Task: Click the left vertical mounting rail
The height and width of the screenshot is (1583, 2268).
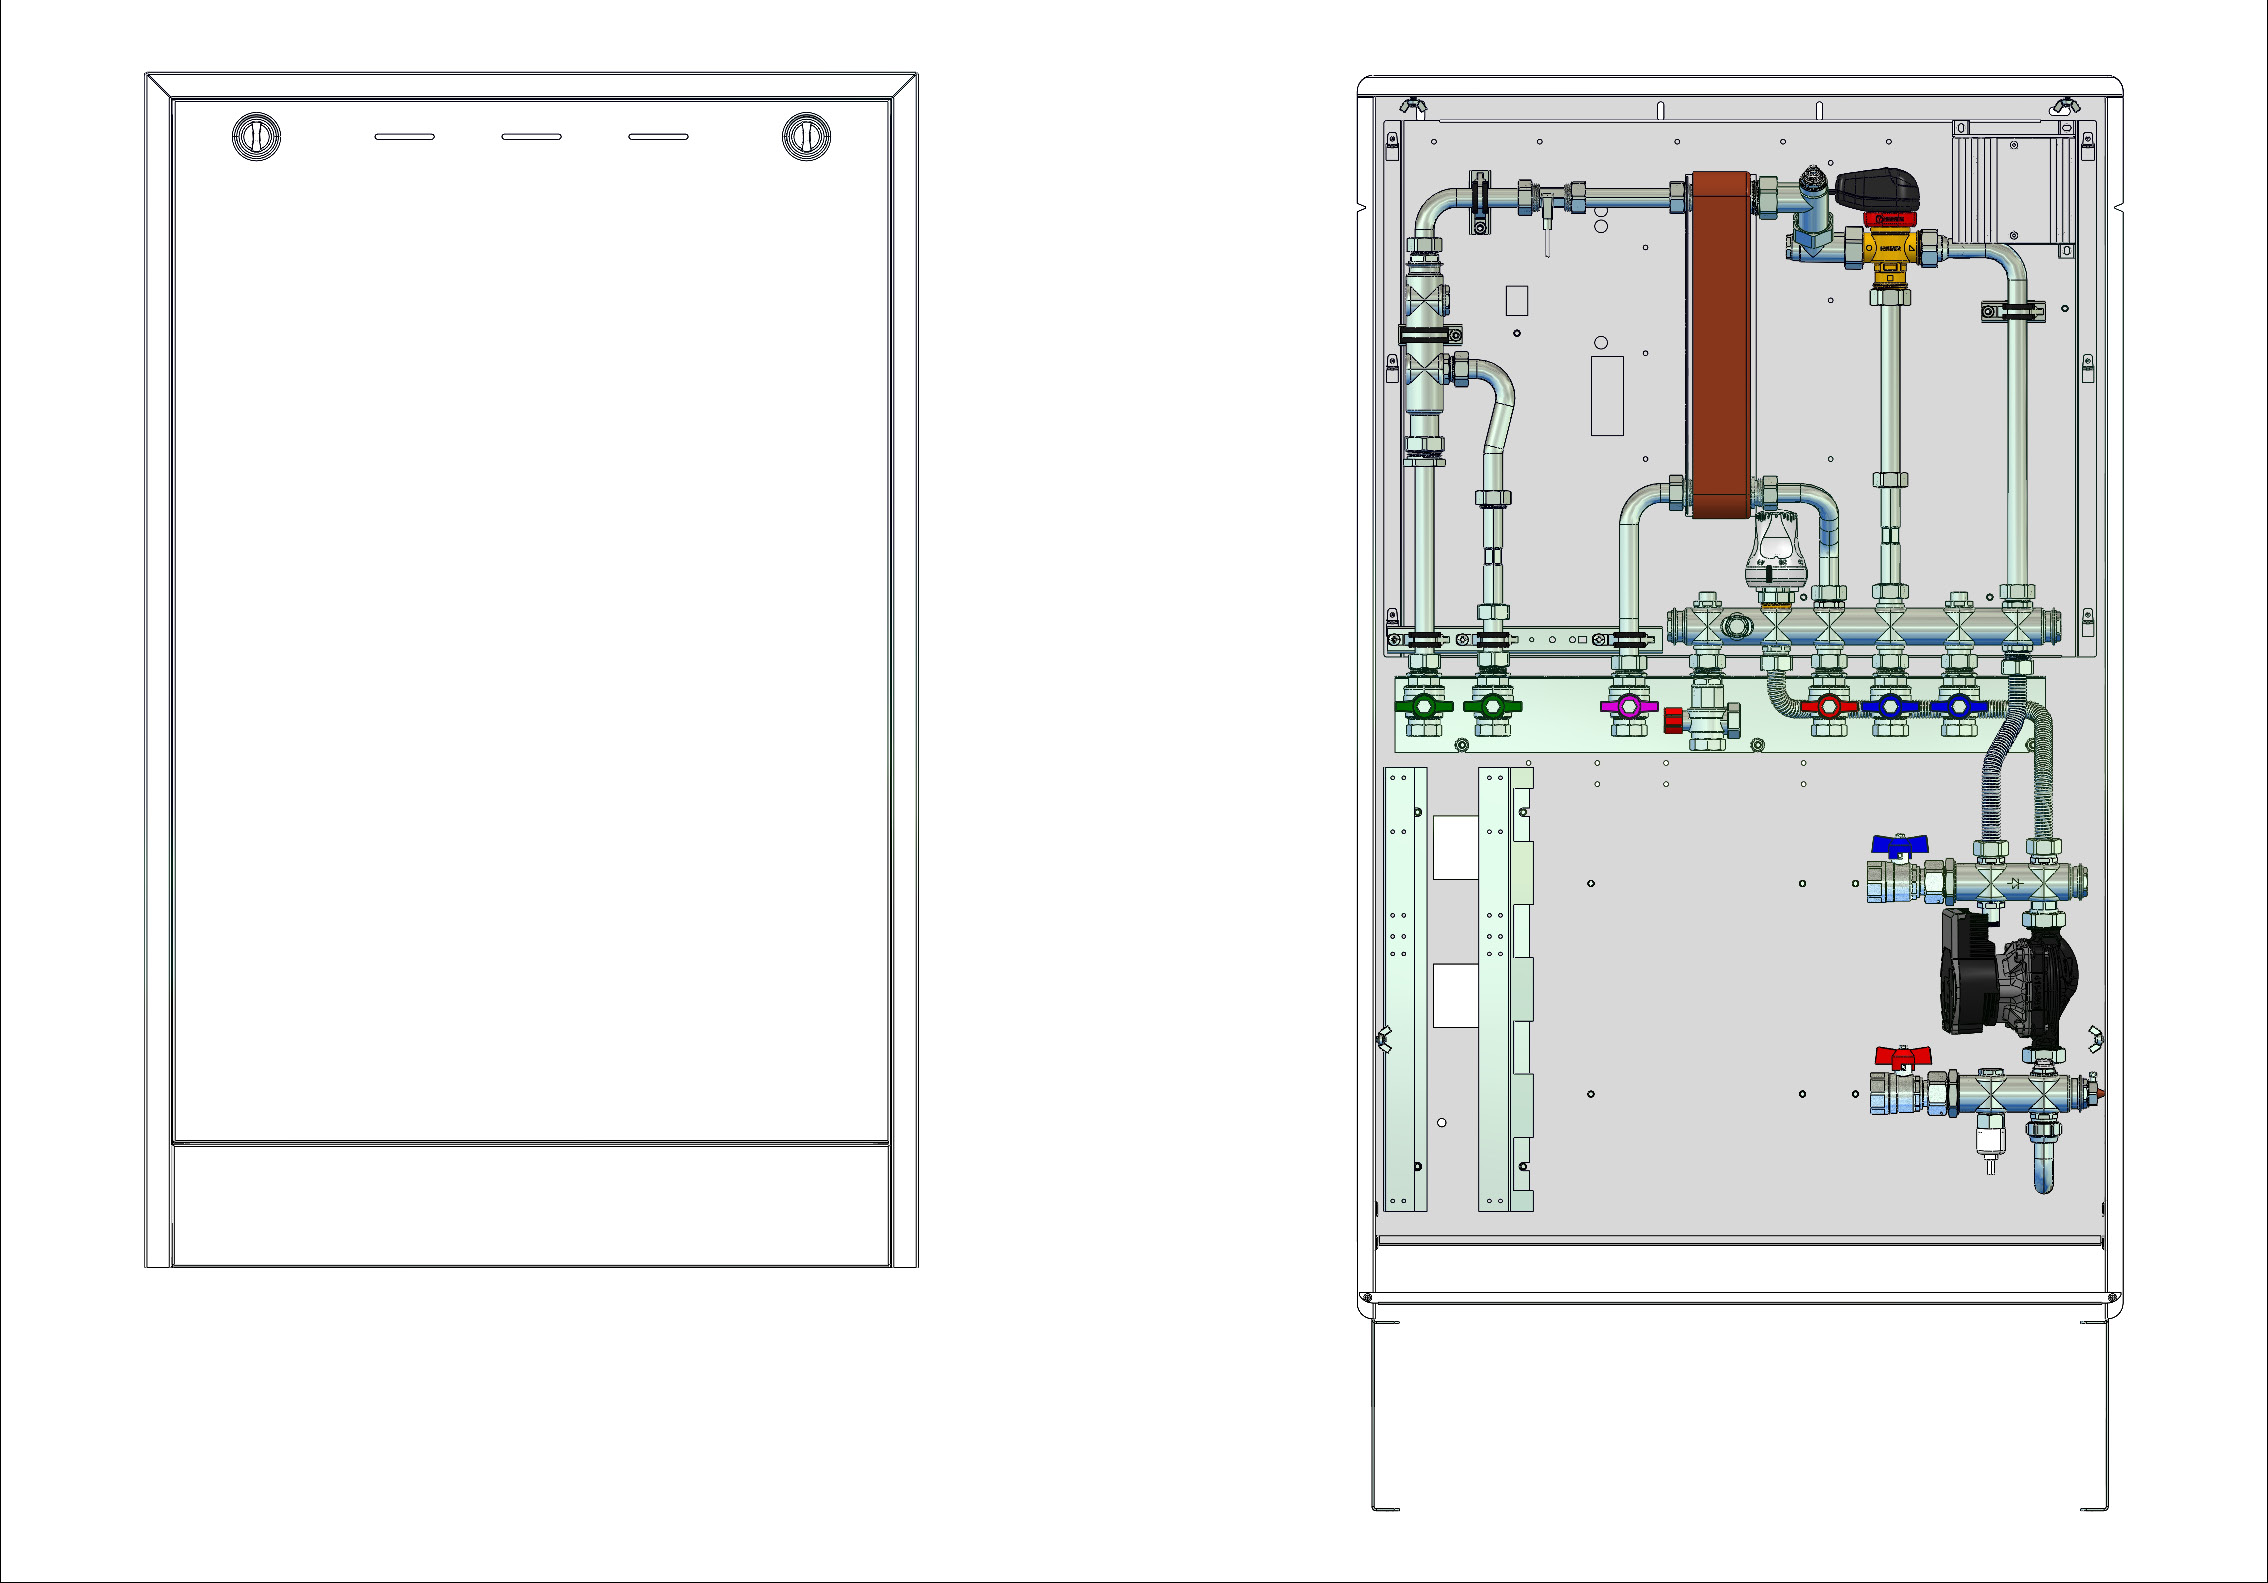Action: (x=1405, y=989)
